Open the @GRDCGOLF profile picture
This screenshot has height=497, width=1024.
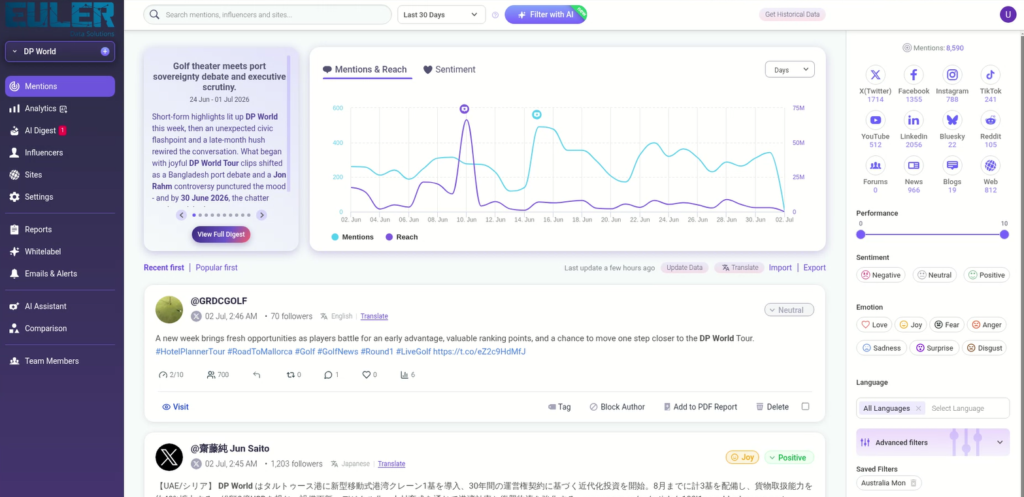tap(169, 310)
